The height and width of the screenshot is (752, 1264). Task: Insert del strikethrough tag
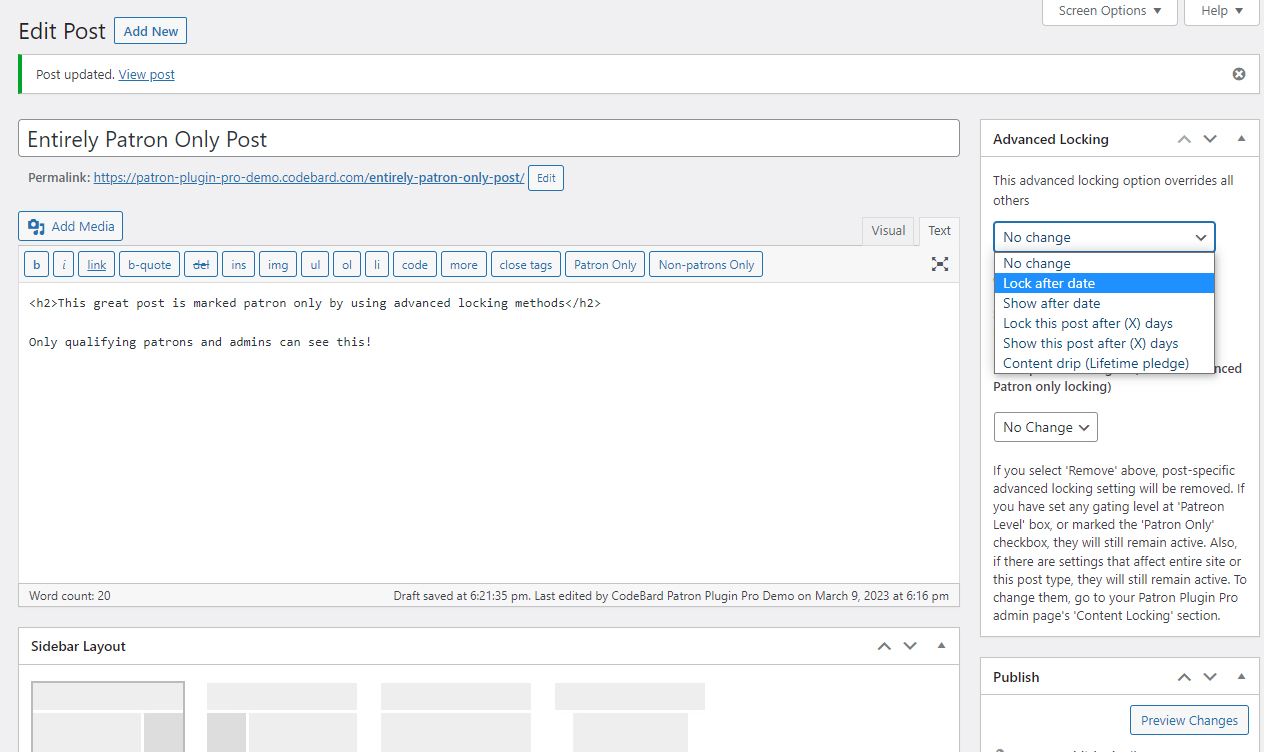(x=201, y=265)
